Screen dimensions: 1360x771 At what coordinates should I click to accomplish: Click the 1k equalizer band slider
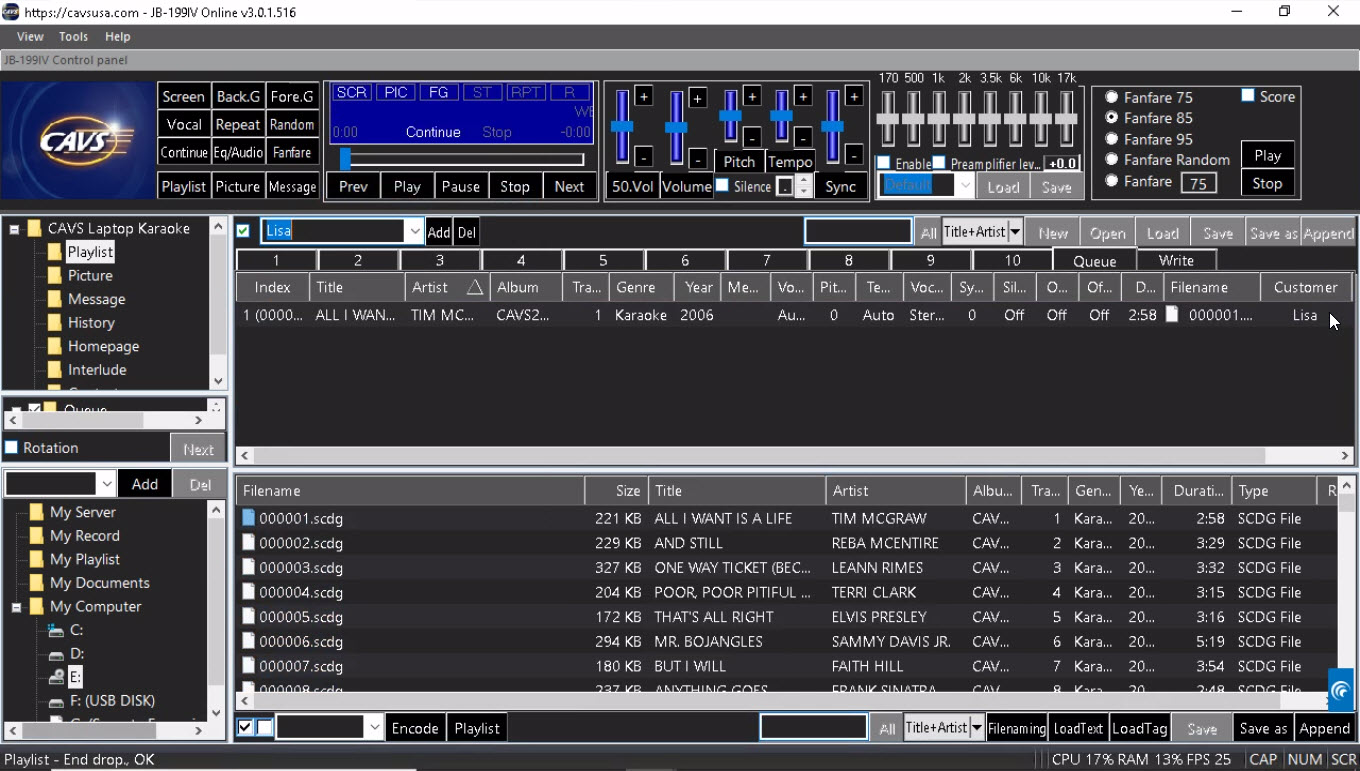tap(938, 118)
